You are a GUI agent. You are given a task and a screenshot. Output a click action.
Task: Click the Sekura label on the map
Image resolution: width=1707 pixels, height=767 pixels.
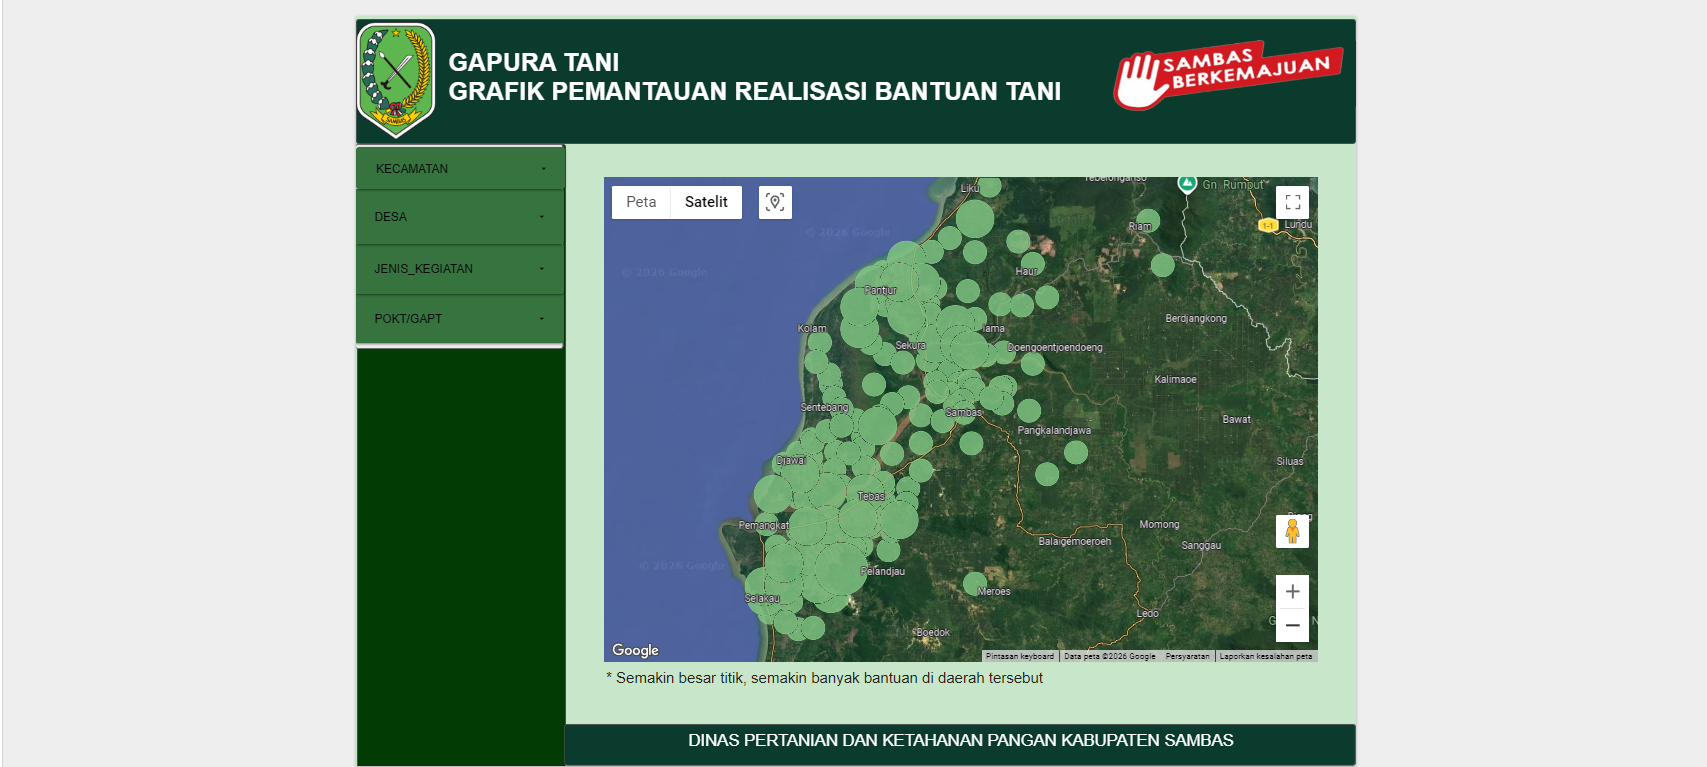[x=911, y=345]
